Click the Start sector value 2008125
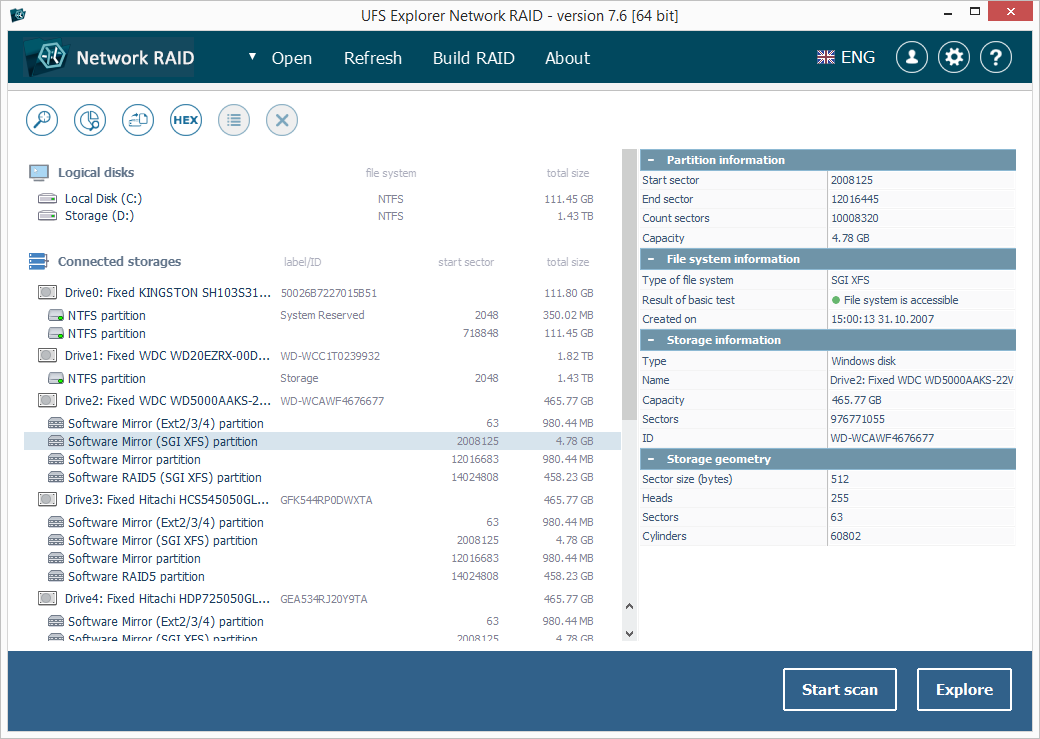The height and width of the screenshot is (739, 1040). [x=852, y=180]
